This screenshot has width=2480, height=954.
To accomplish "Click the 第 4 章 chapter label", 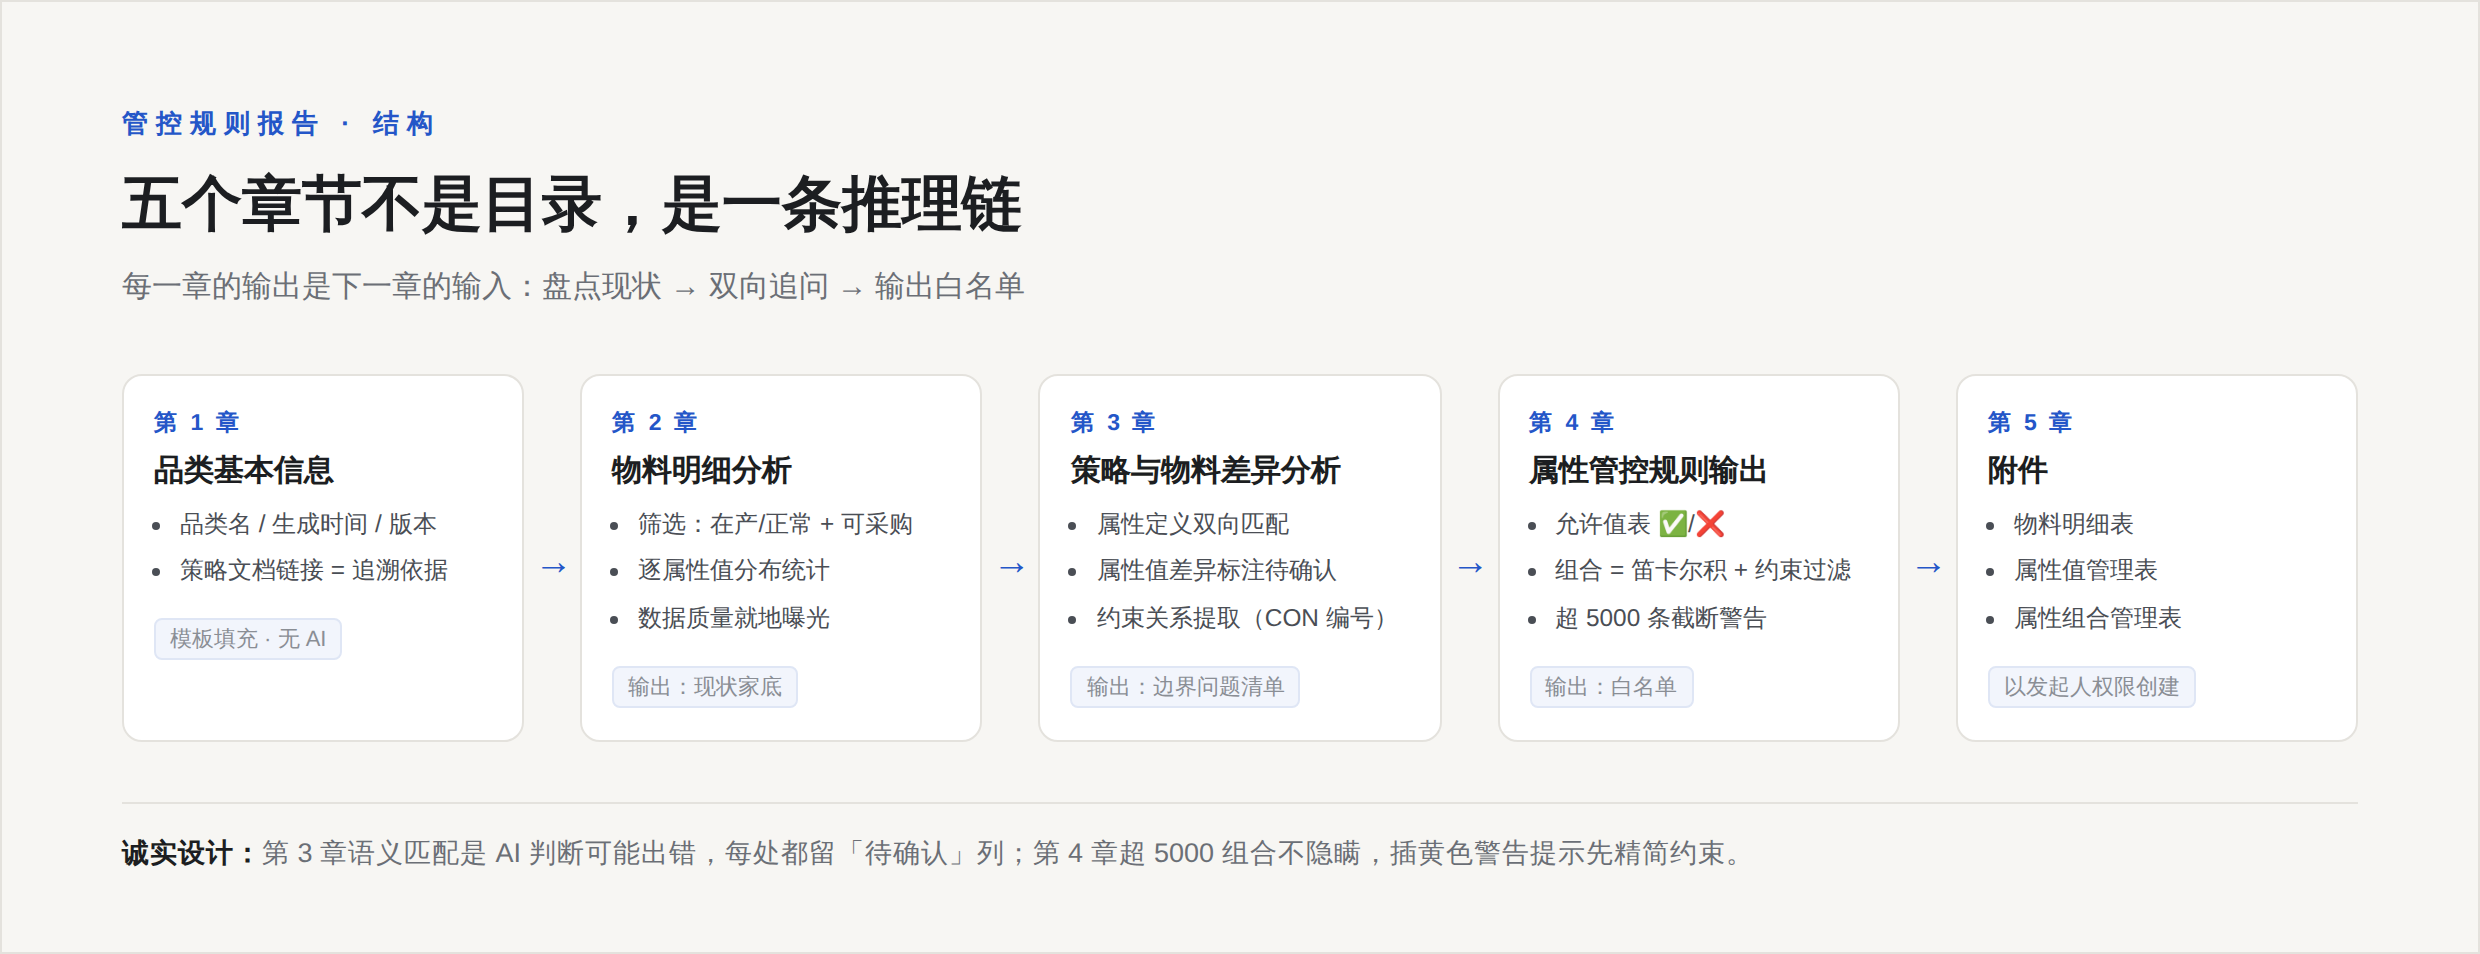I will click(x=1572, y=422).
